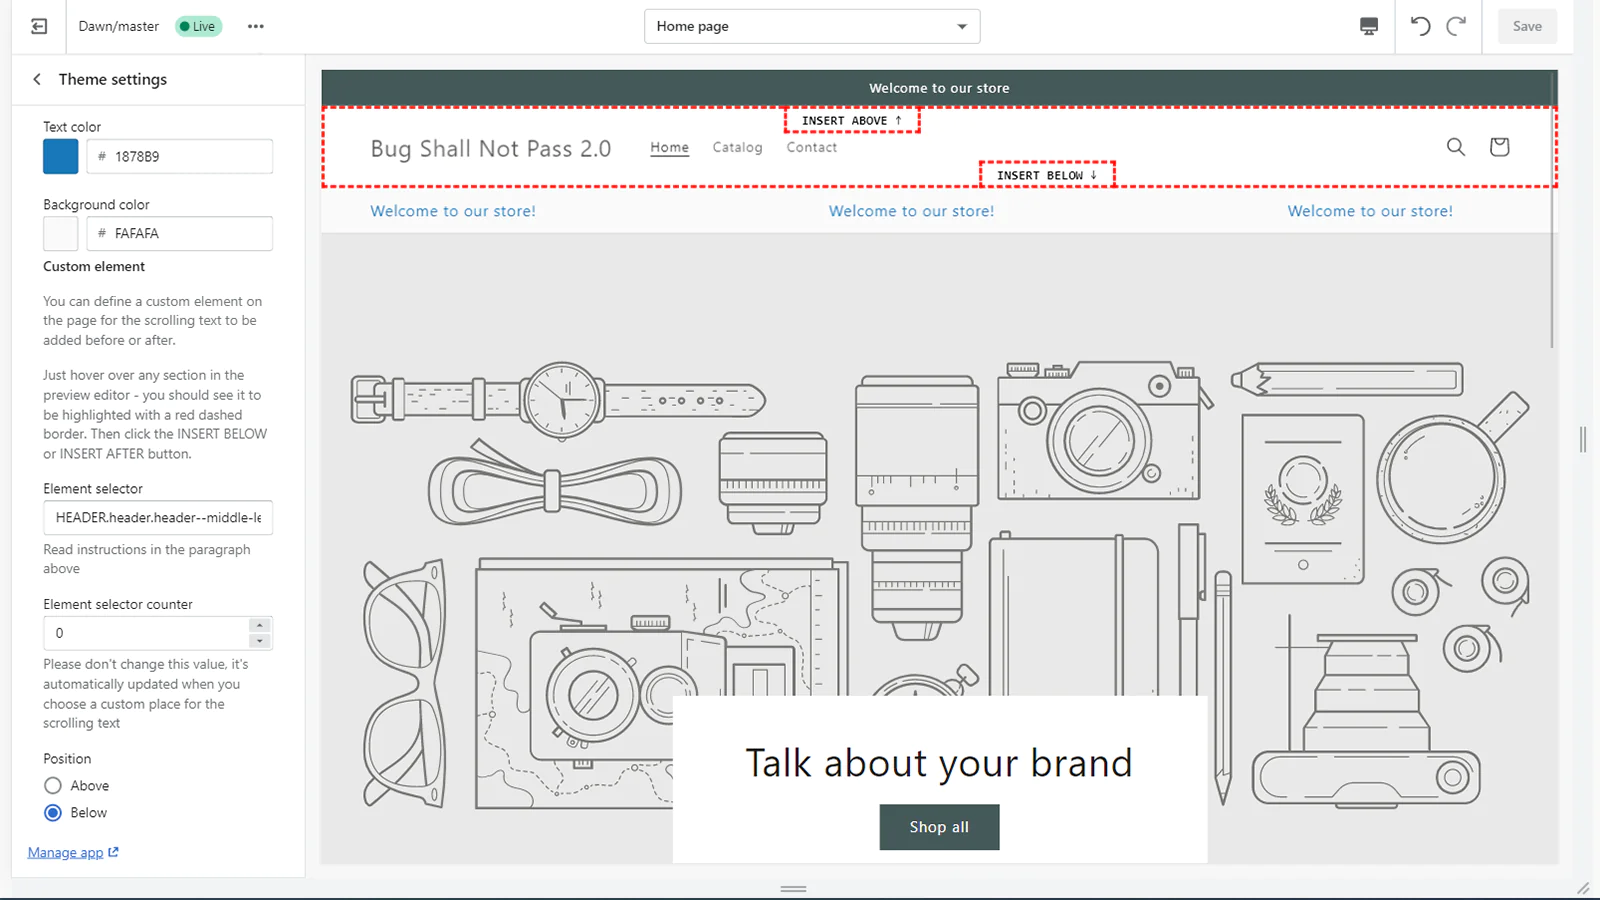Click the Dawn/master theme name

pyautogui.click(x=119, y=26)
